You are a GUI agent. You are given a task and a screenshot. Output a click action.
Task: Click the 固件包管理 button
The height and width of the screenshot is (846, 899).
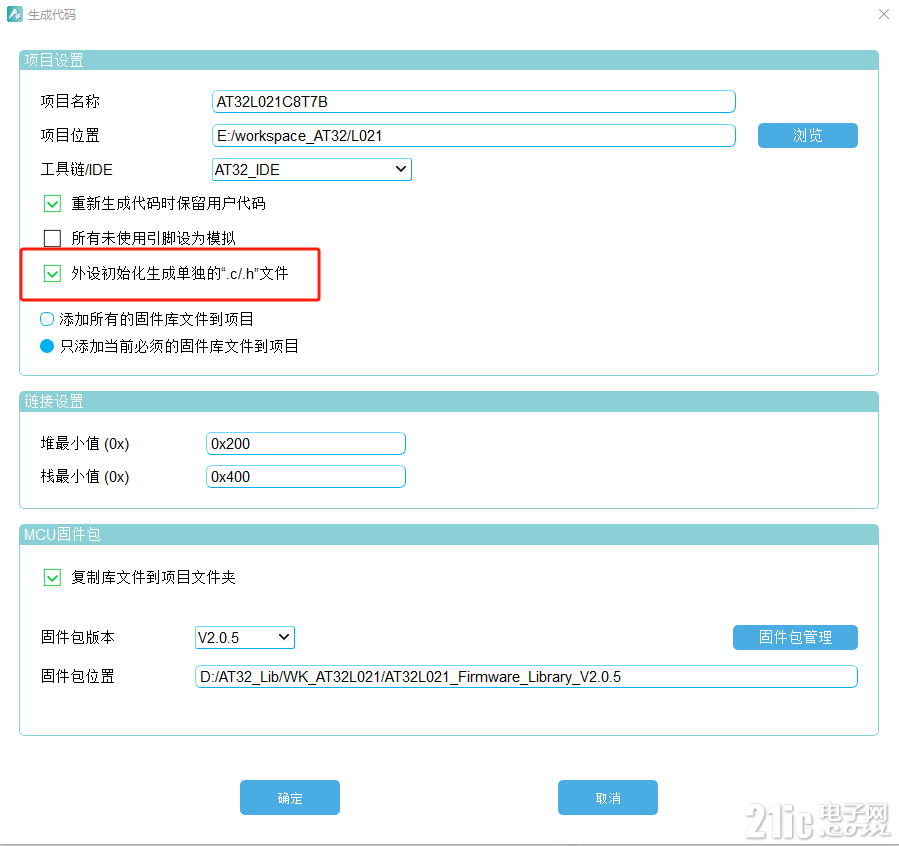(x=795, y=637)
